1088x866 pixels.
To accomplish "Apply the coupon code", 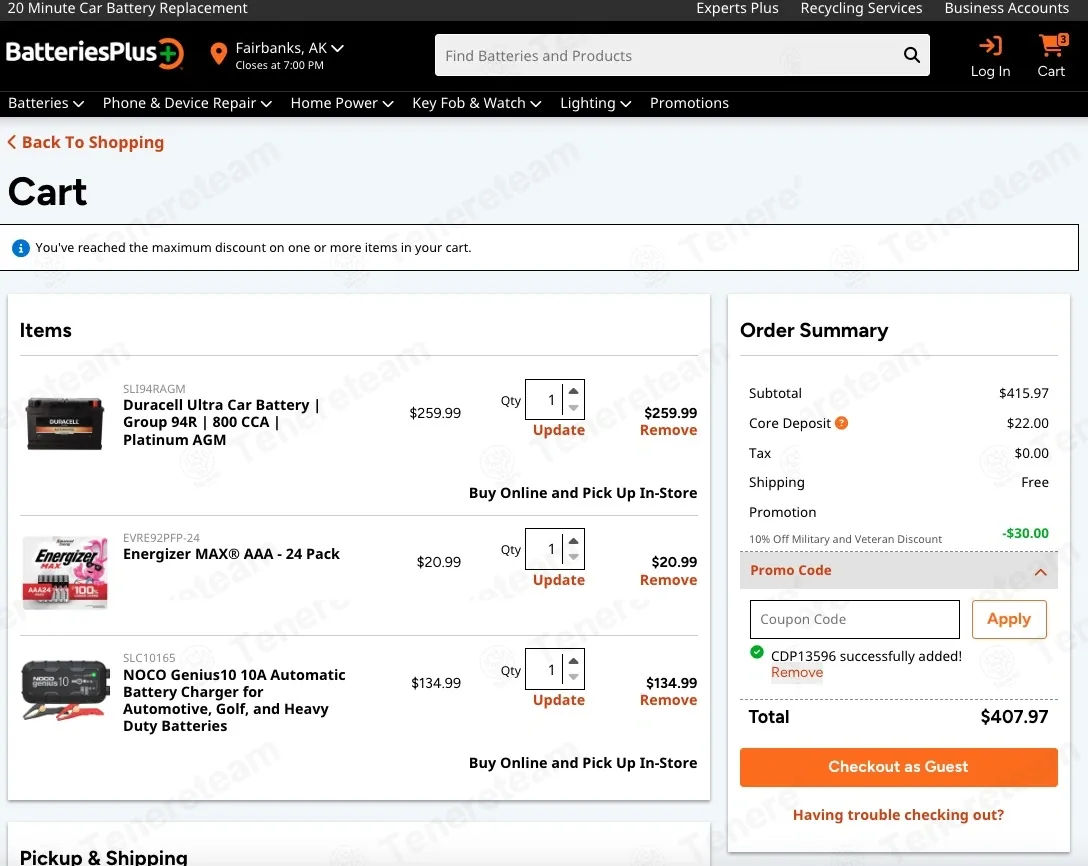I will 1008,619.
